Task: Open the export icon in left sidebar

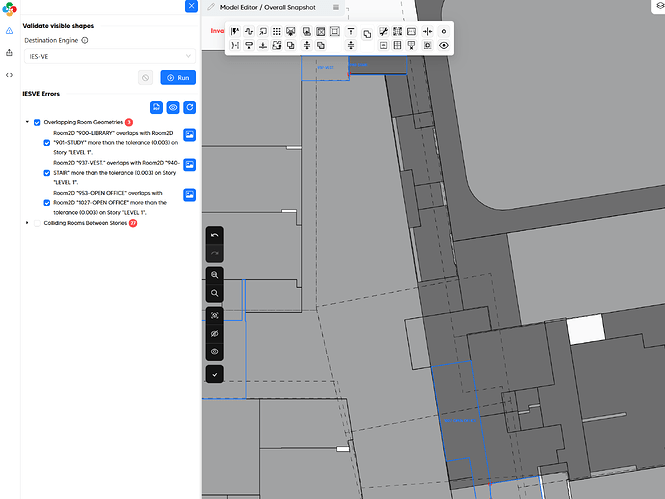Action: pyautogui.click(x=9, y=52)
